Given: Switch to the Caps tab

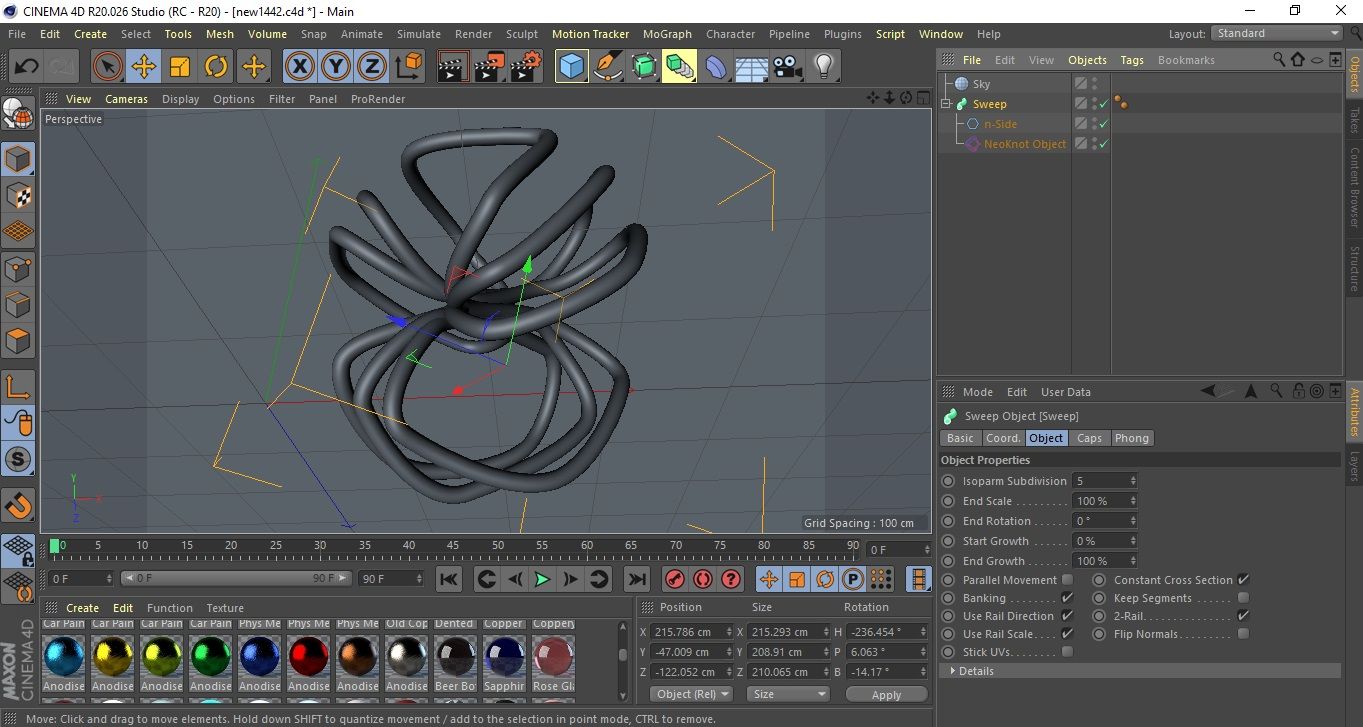Looking at the screenshot, I should coord(1089,438).
